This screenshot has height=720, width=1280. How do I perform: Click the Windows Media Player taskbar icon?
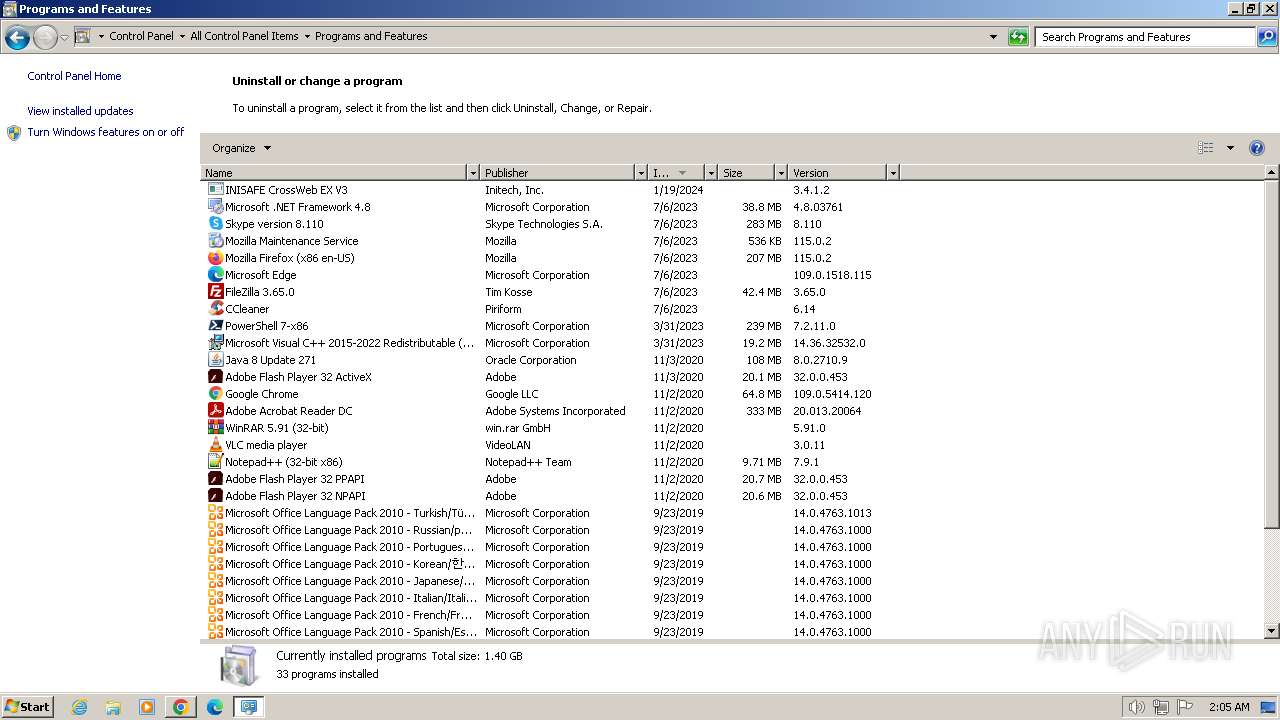click(147, 707)
